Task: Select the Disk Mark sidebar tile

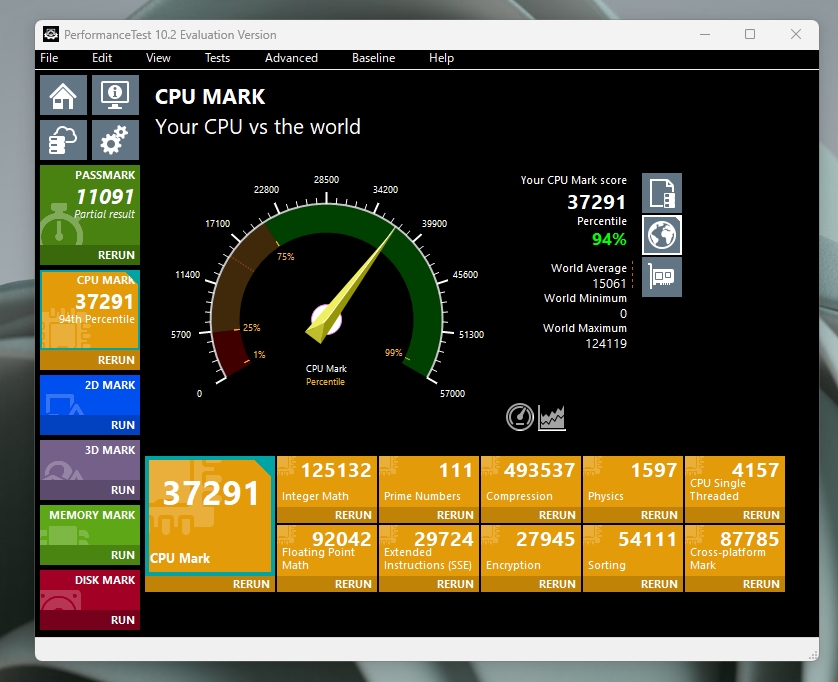Action: [x=90, y=590]
